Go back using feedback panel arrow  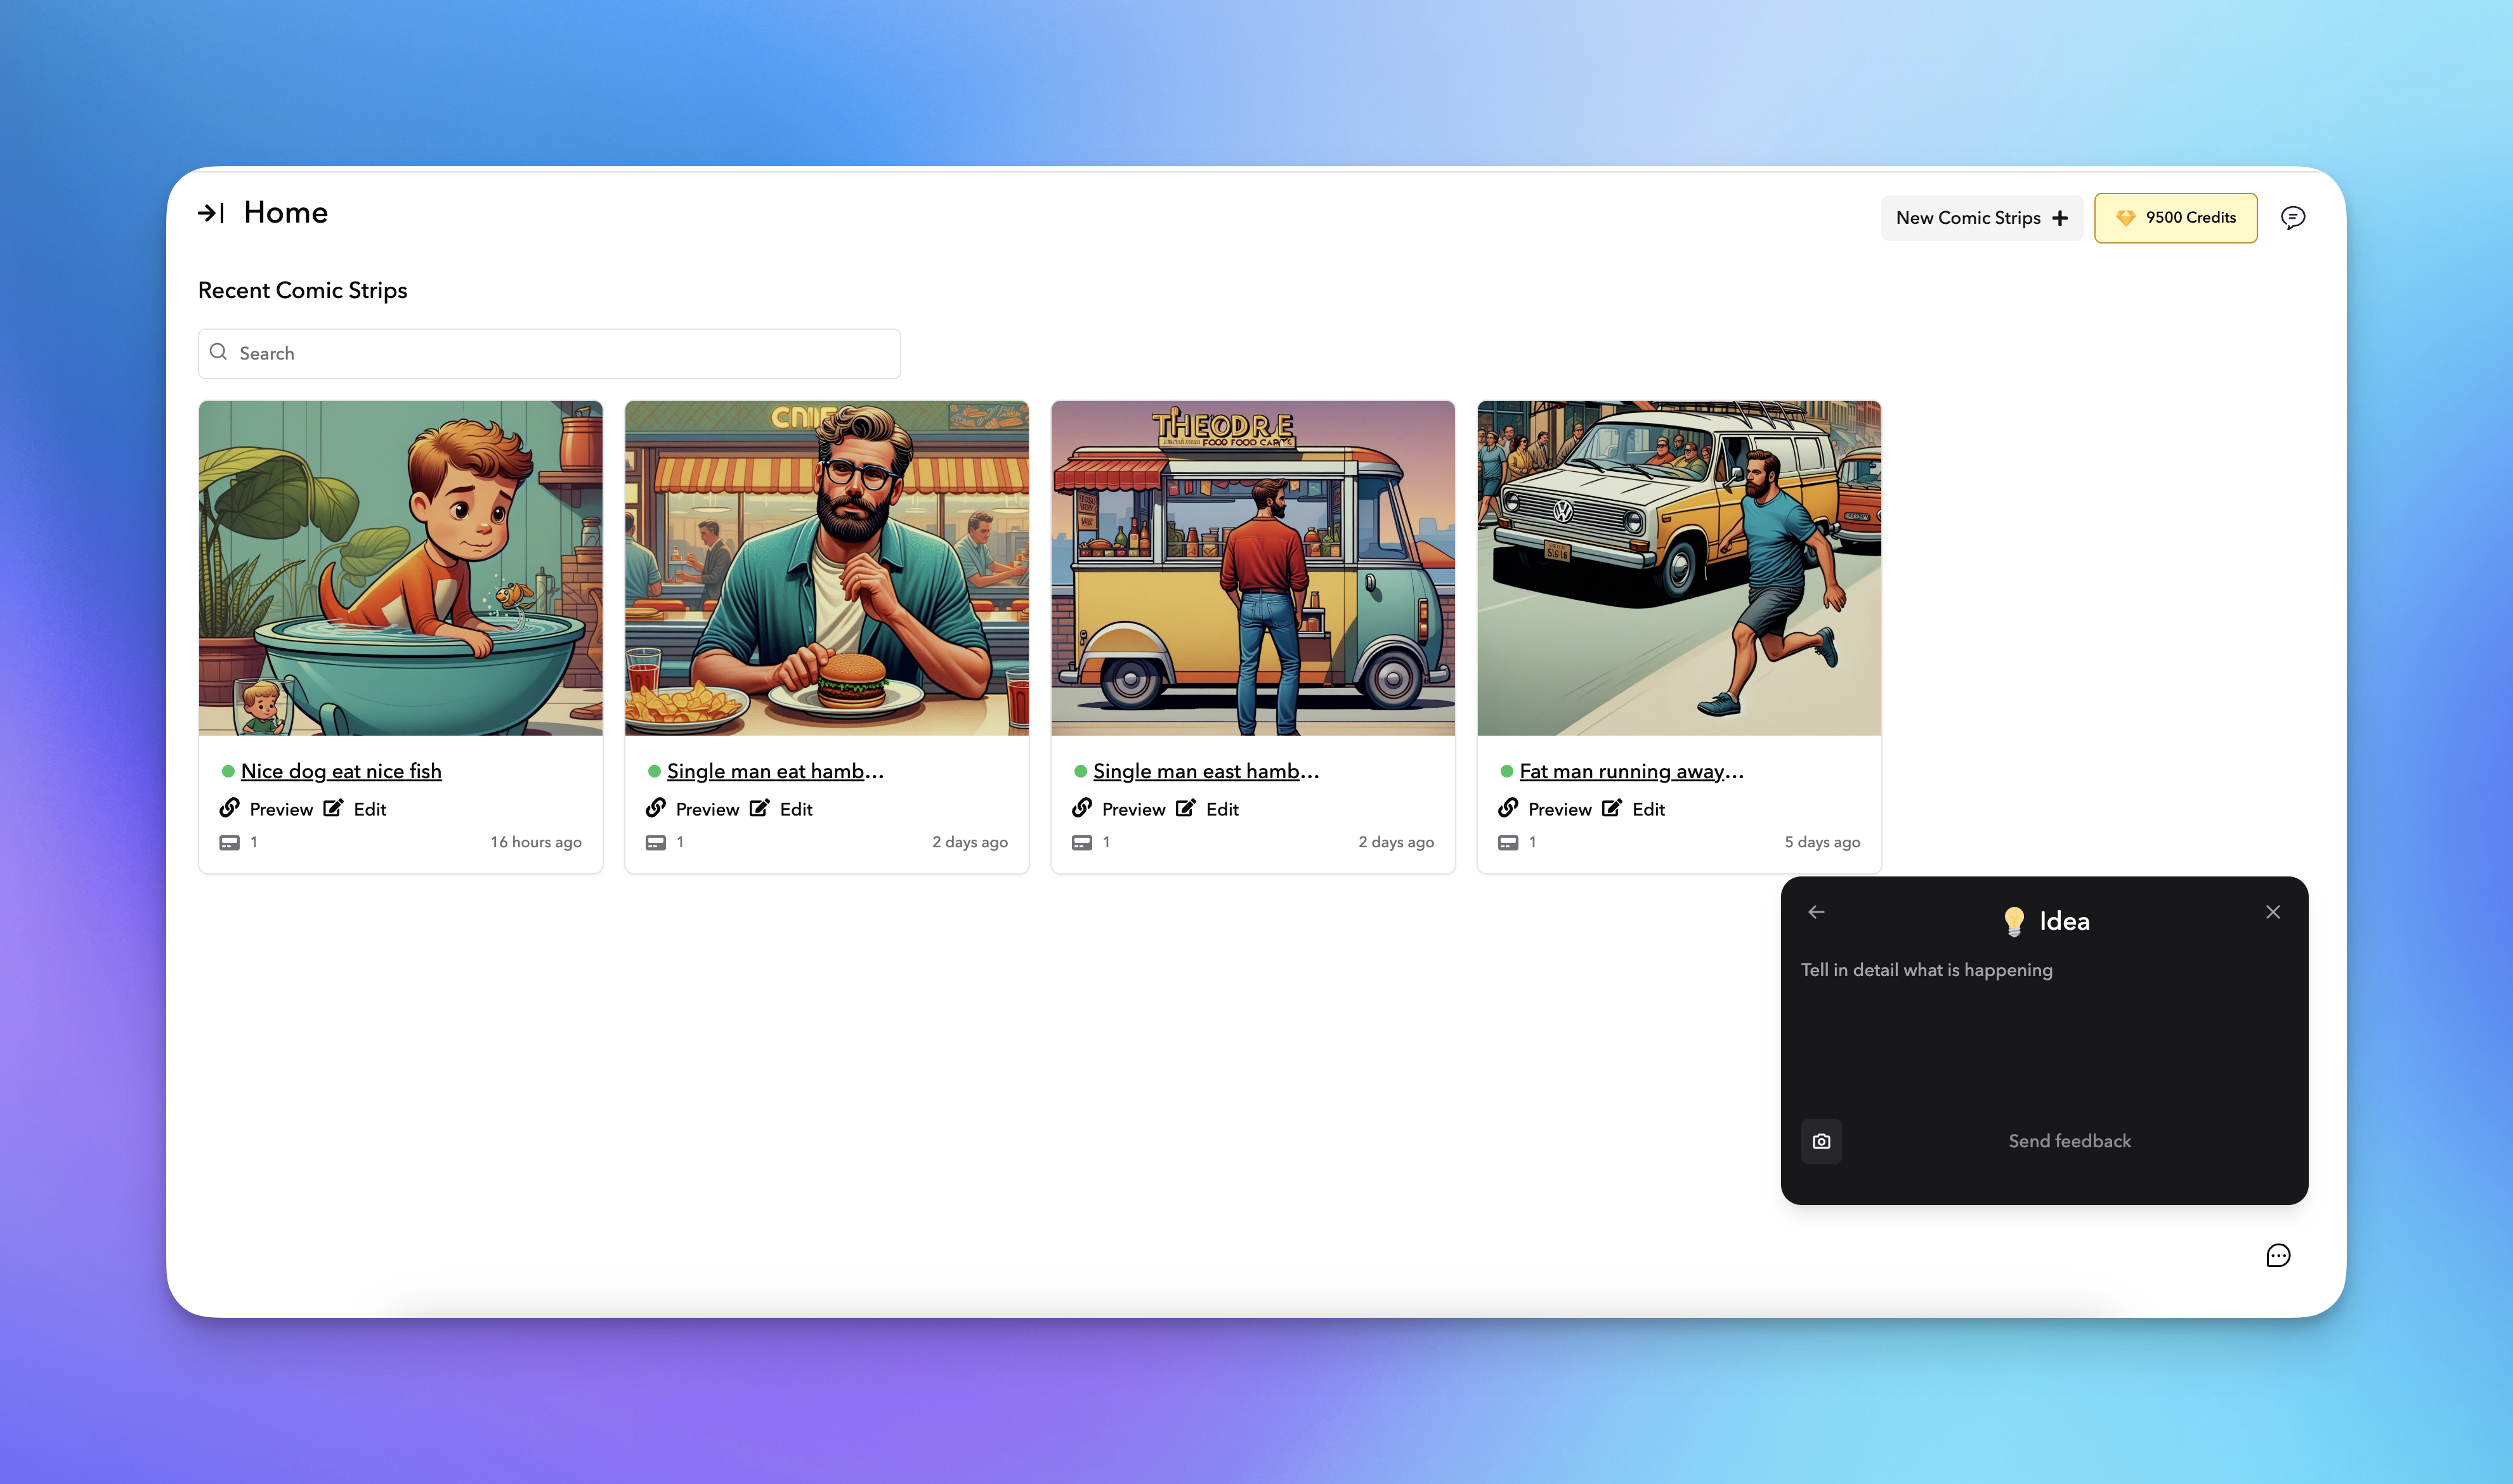tap(1816, 912)
